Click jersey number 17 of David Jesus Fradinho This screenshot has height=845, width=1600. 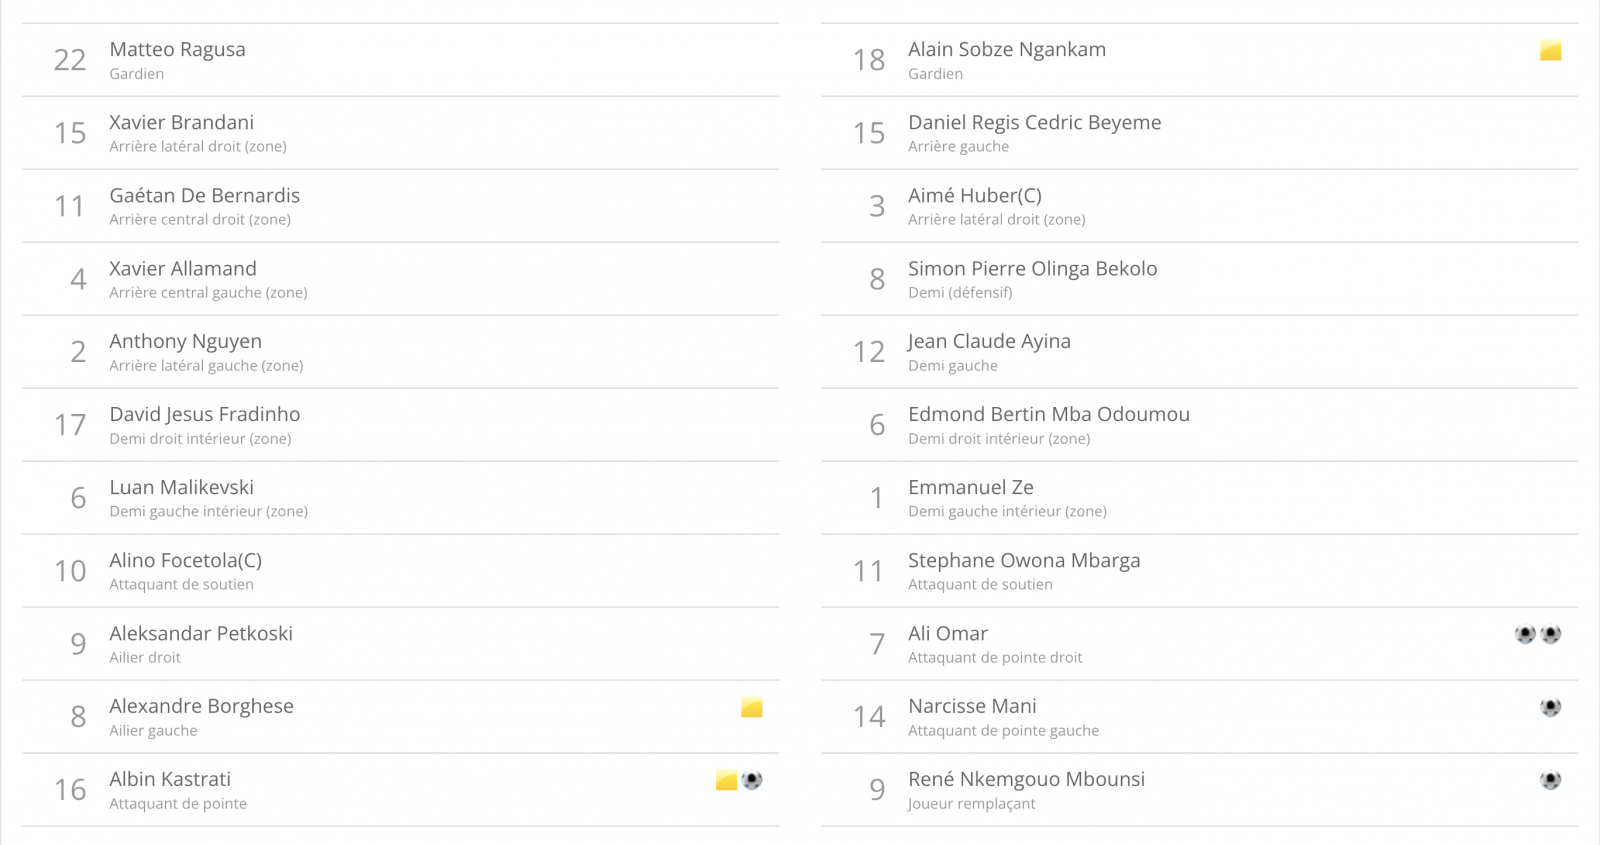(x=70, y=425)
